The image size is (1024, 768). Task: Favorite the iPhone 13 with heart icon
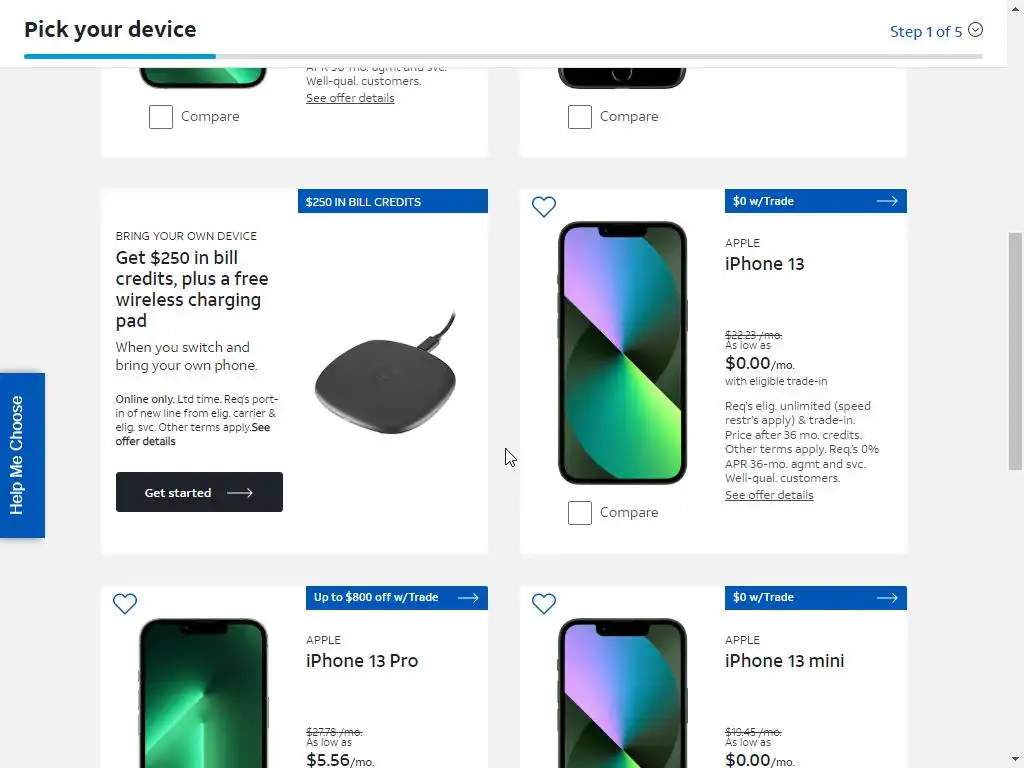coord(543,206)
